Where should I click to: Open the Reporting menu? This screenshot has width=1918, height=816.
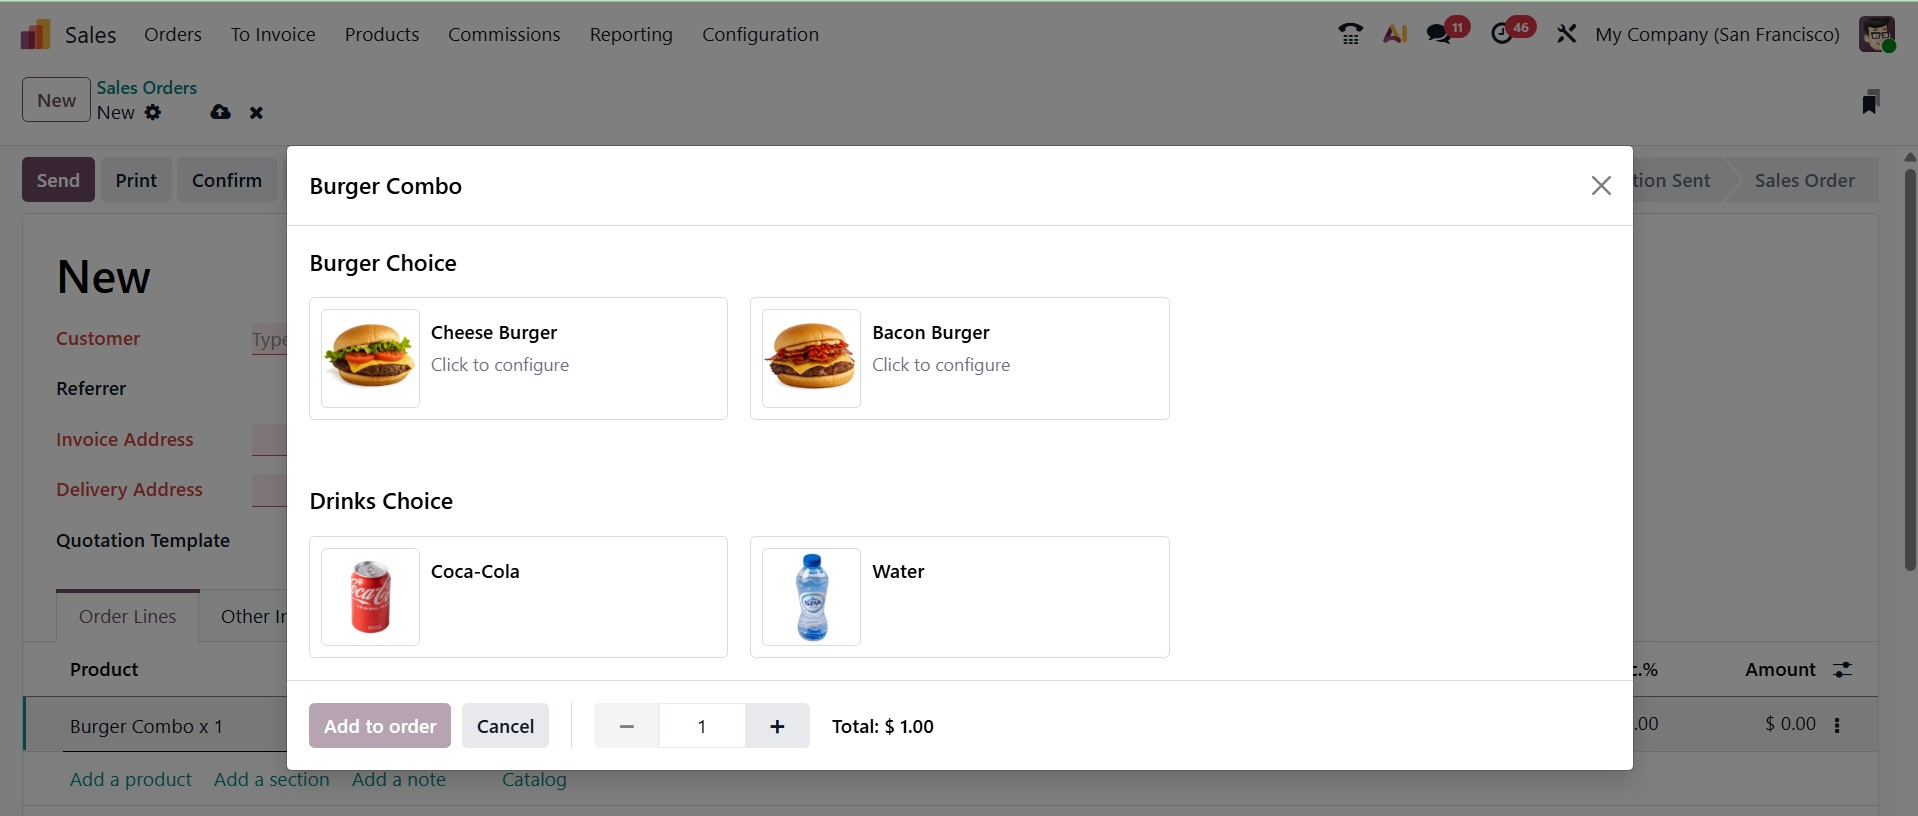(631, 34)
